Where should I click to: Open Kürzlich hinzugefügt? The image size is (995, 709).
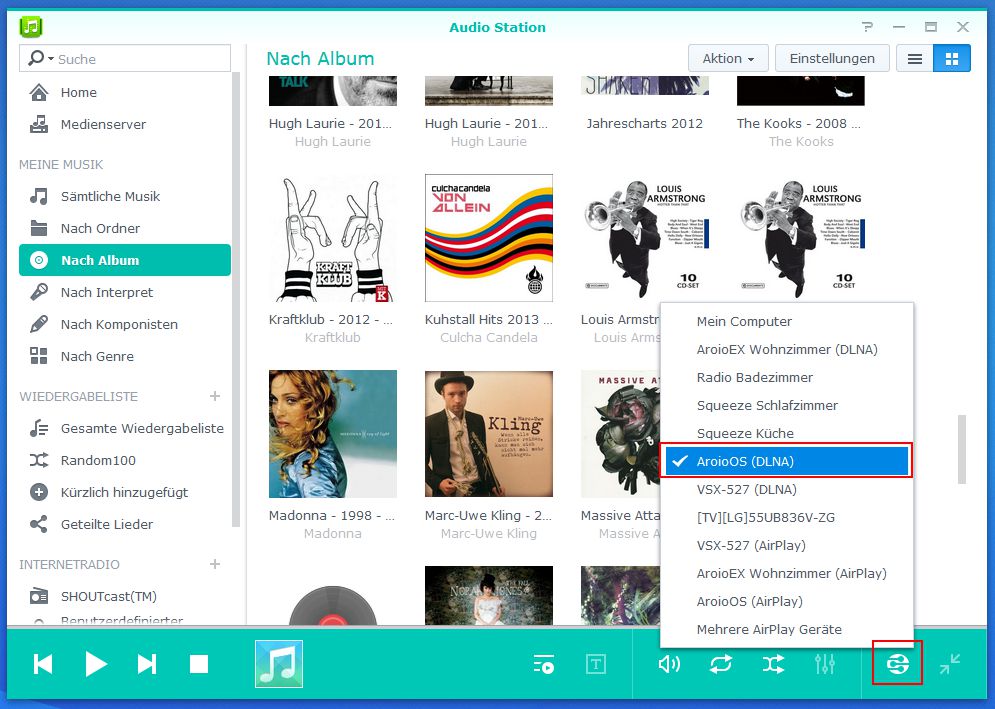tap(125, 493)
